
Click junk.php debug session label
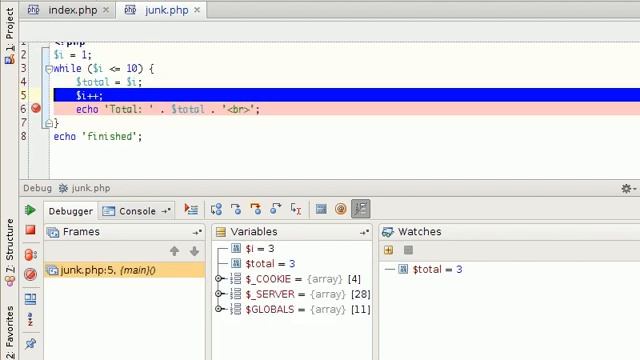[85, 188]
